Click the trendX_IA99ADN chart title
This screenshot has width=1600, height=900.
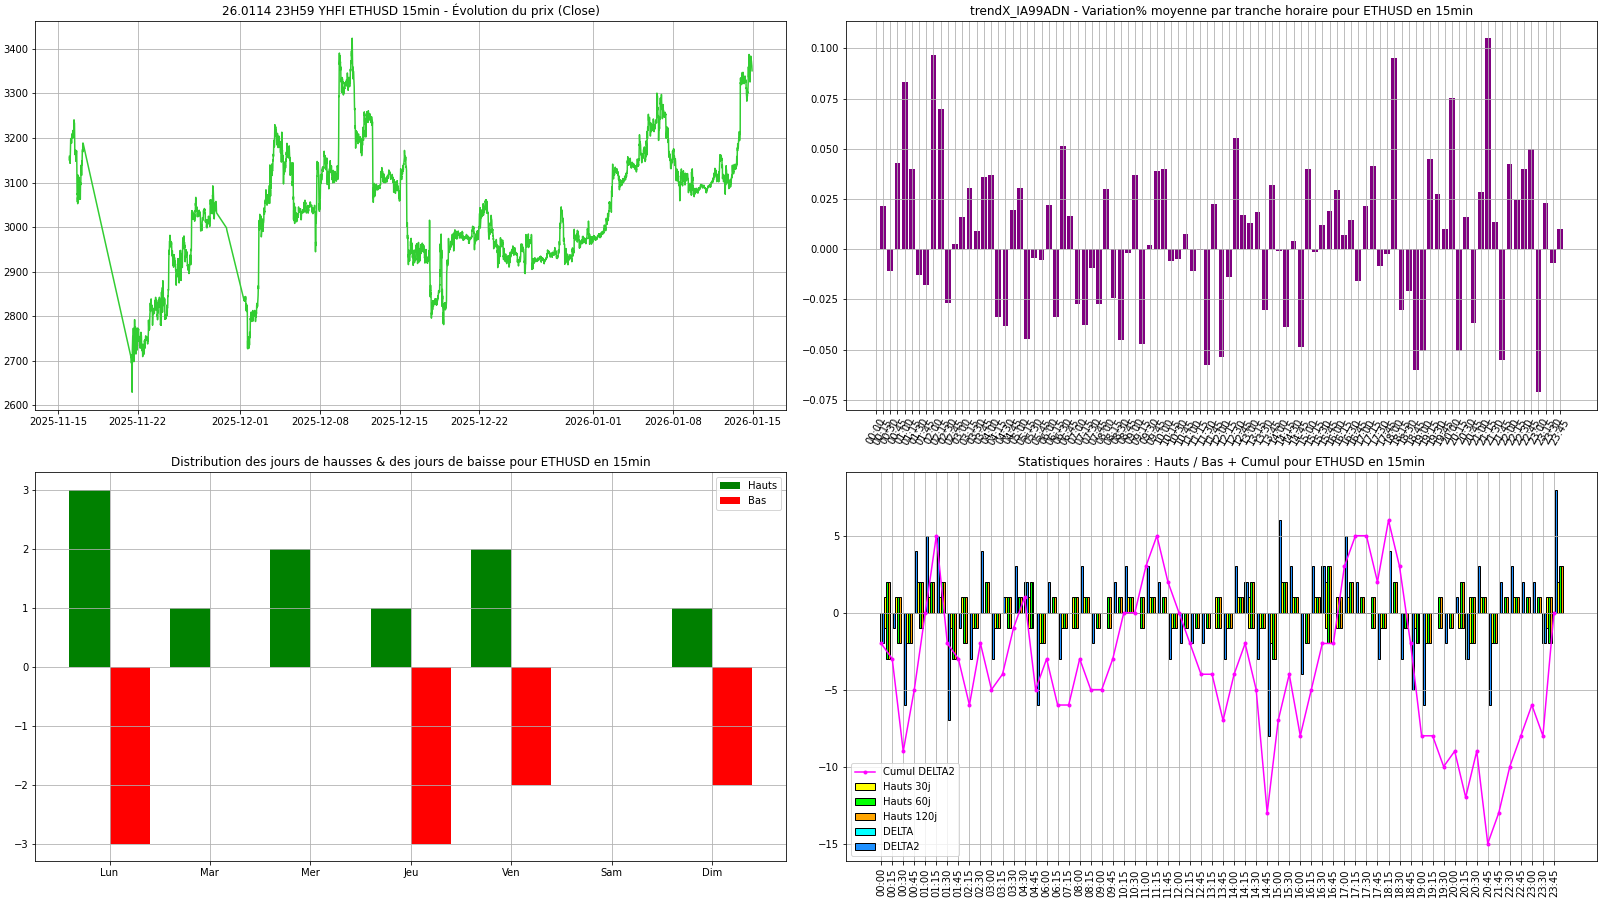coord(1221,11)
